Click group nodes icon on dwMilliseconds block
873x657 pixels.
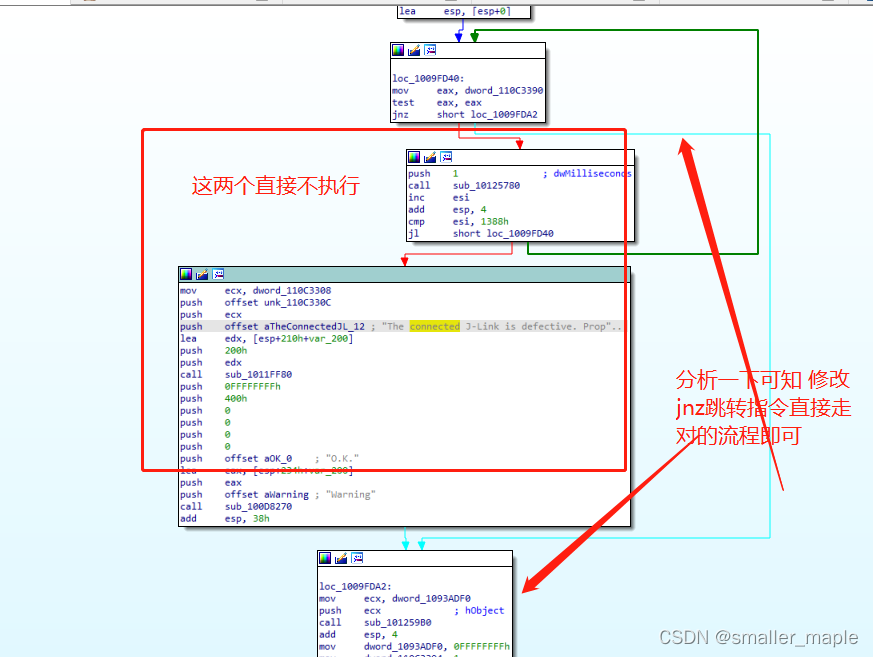coord(446,157)
